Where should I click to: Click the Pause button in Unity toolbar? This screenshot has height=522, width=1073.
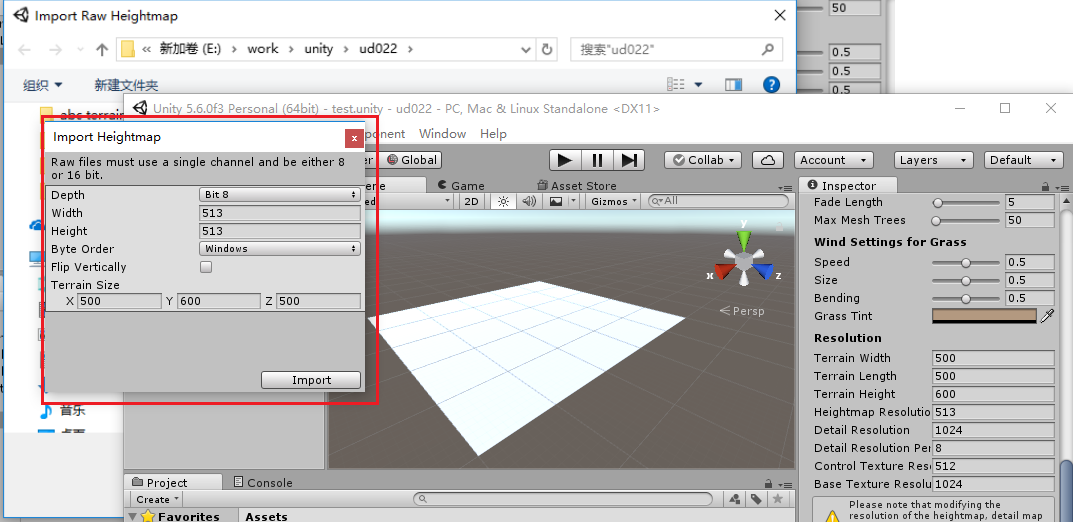(x=597, y=160)
